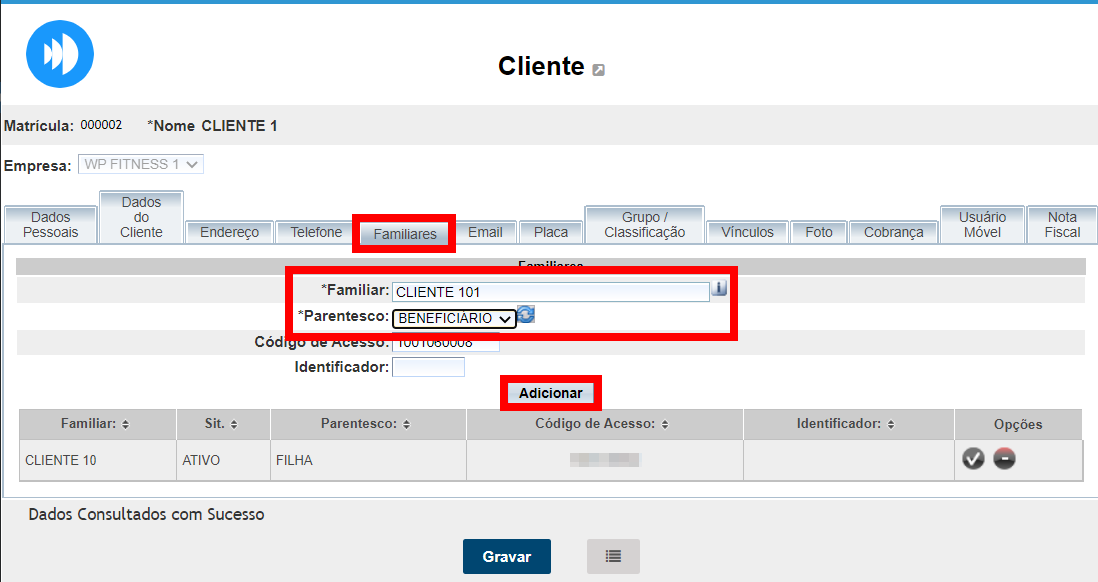Screen dimensions: 1098x582
Task: Click the checkmark icon for CLIENTE 10
Action: (x=973, y=459)
